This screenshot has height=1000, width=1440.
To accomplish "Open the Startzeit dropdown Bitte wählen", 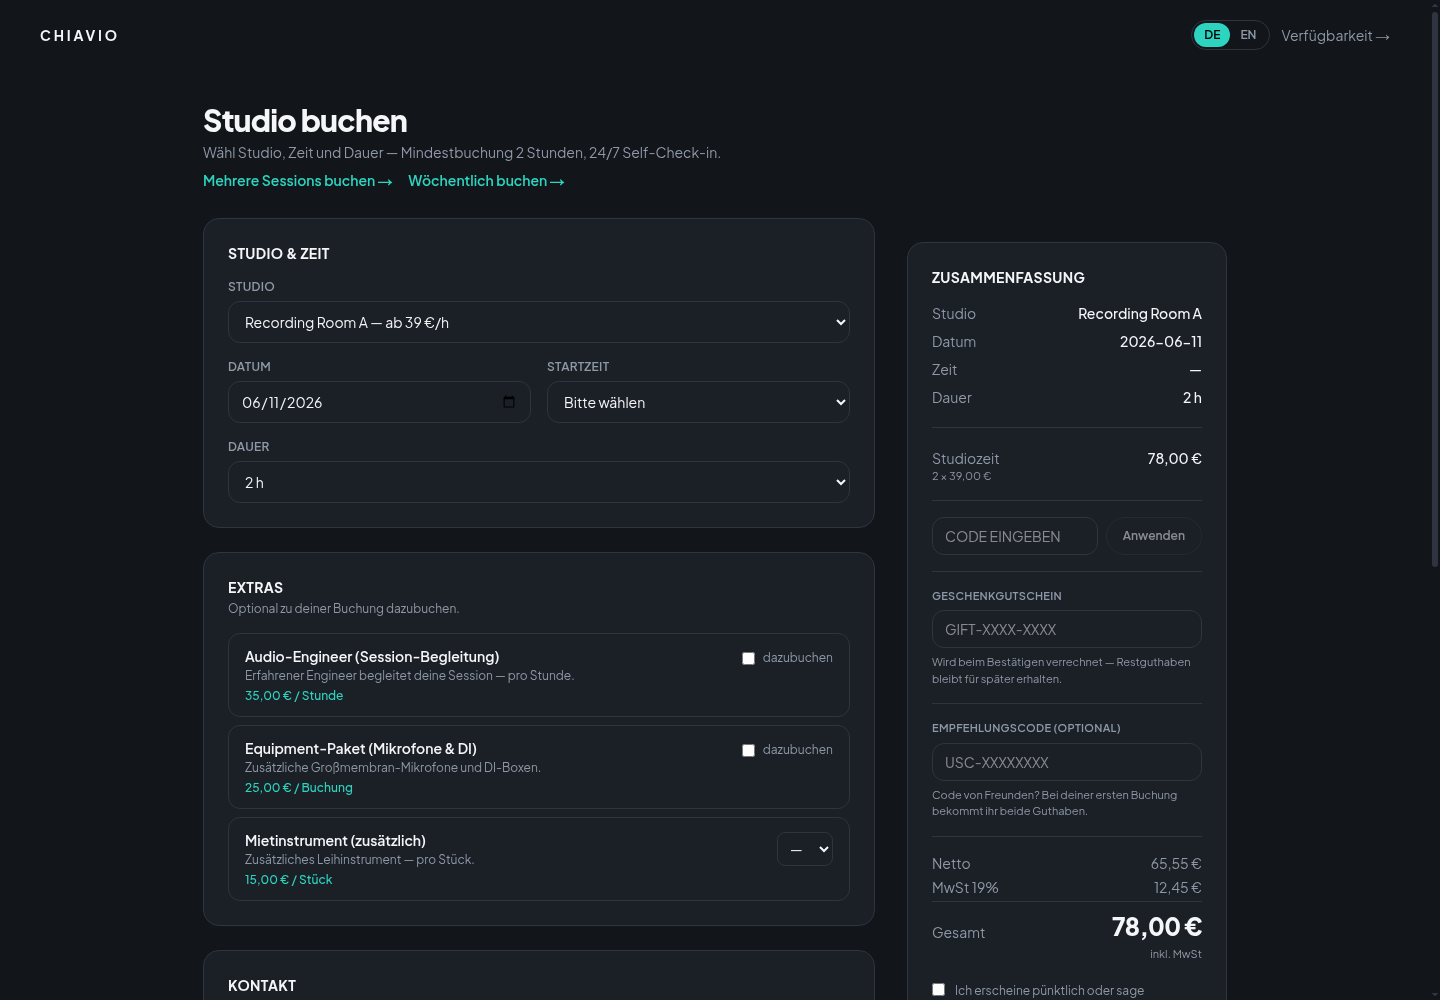I will (x=698, y=402).
